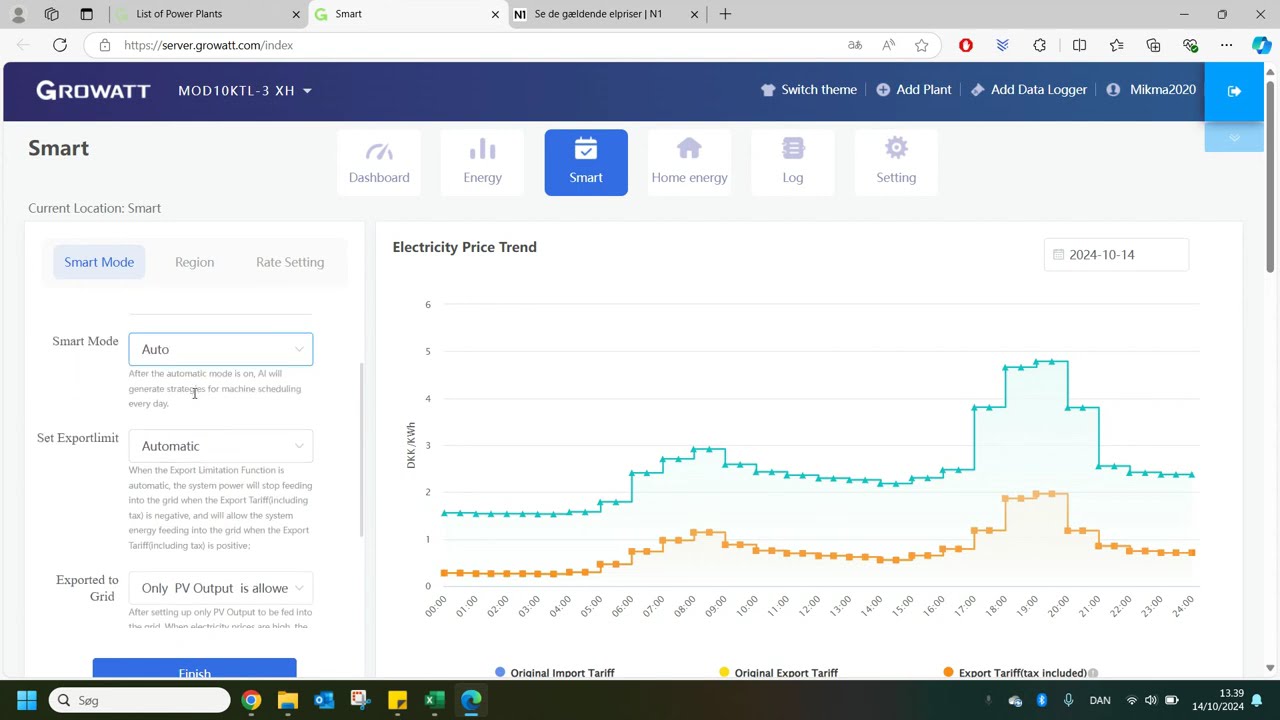The height and width of the screenshot is (720, 1280).
Task: Open Edge Copilot sidebar icon
Action: click(x=1261, y=45)
